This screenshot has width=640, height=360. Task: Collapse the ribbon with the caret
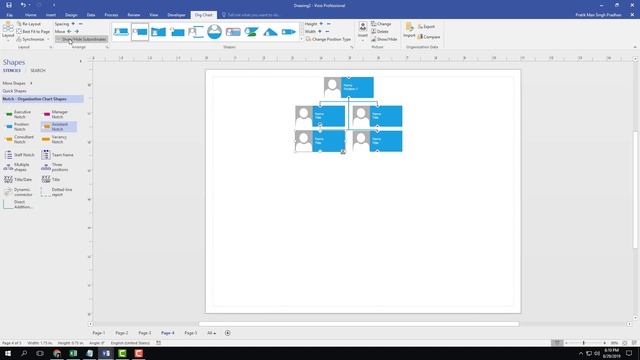[x=634, y=47]
